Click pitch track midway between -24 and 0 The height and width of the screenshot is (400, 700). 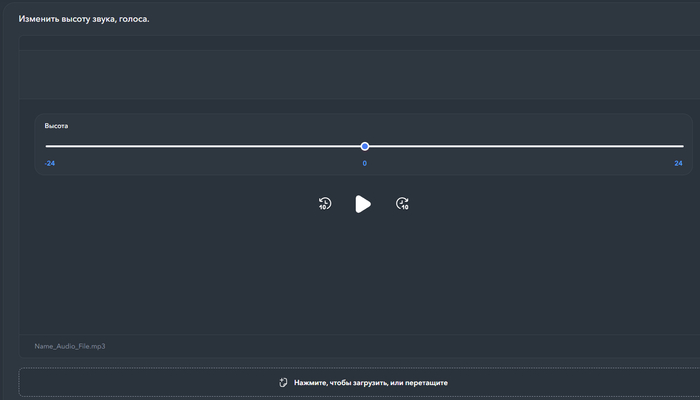pos(206,146)
